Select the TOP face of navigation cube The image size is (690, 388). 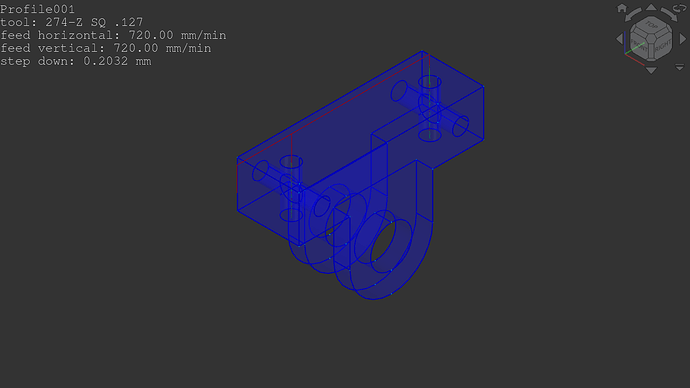pos(651,25)
